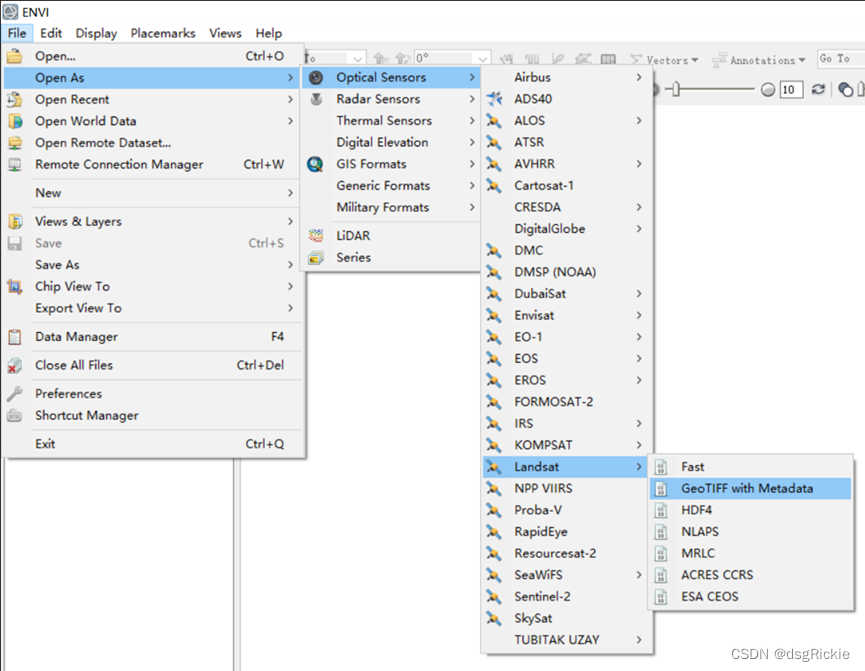The width and height of the screenshot is (865, 671).
Task: Select New in File menu
Action: [153, 193]
